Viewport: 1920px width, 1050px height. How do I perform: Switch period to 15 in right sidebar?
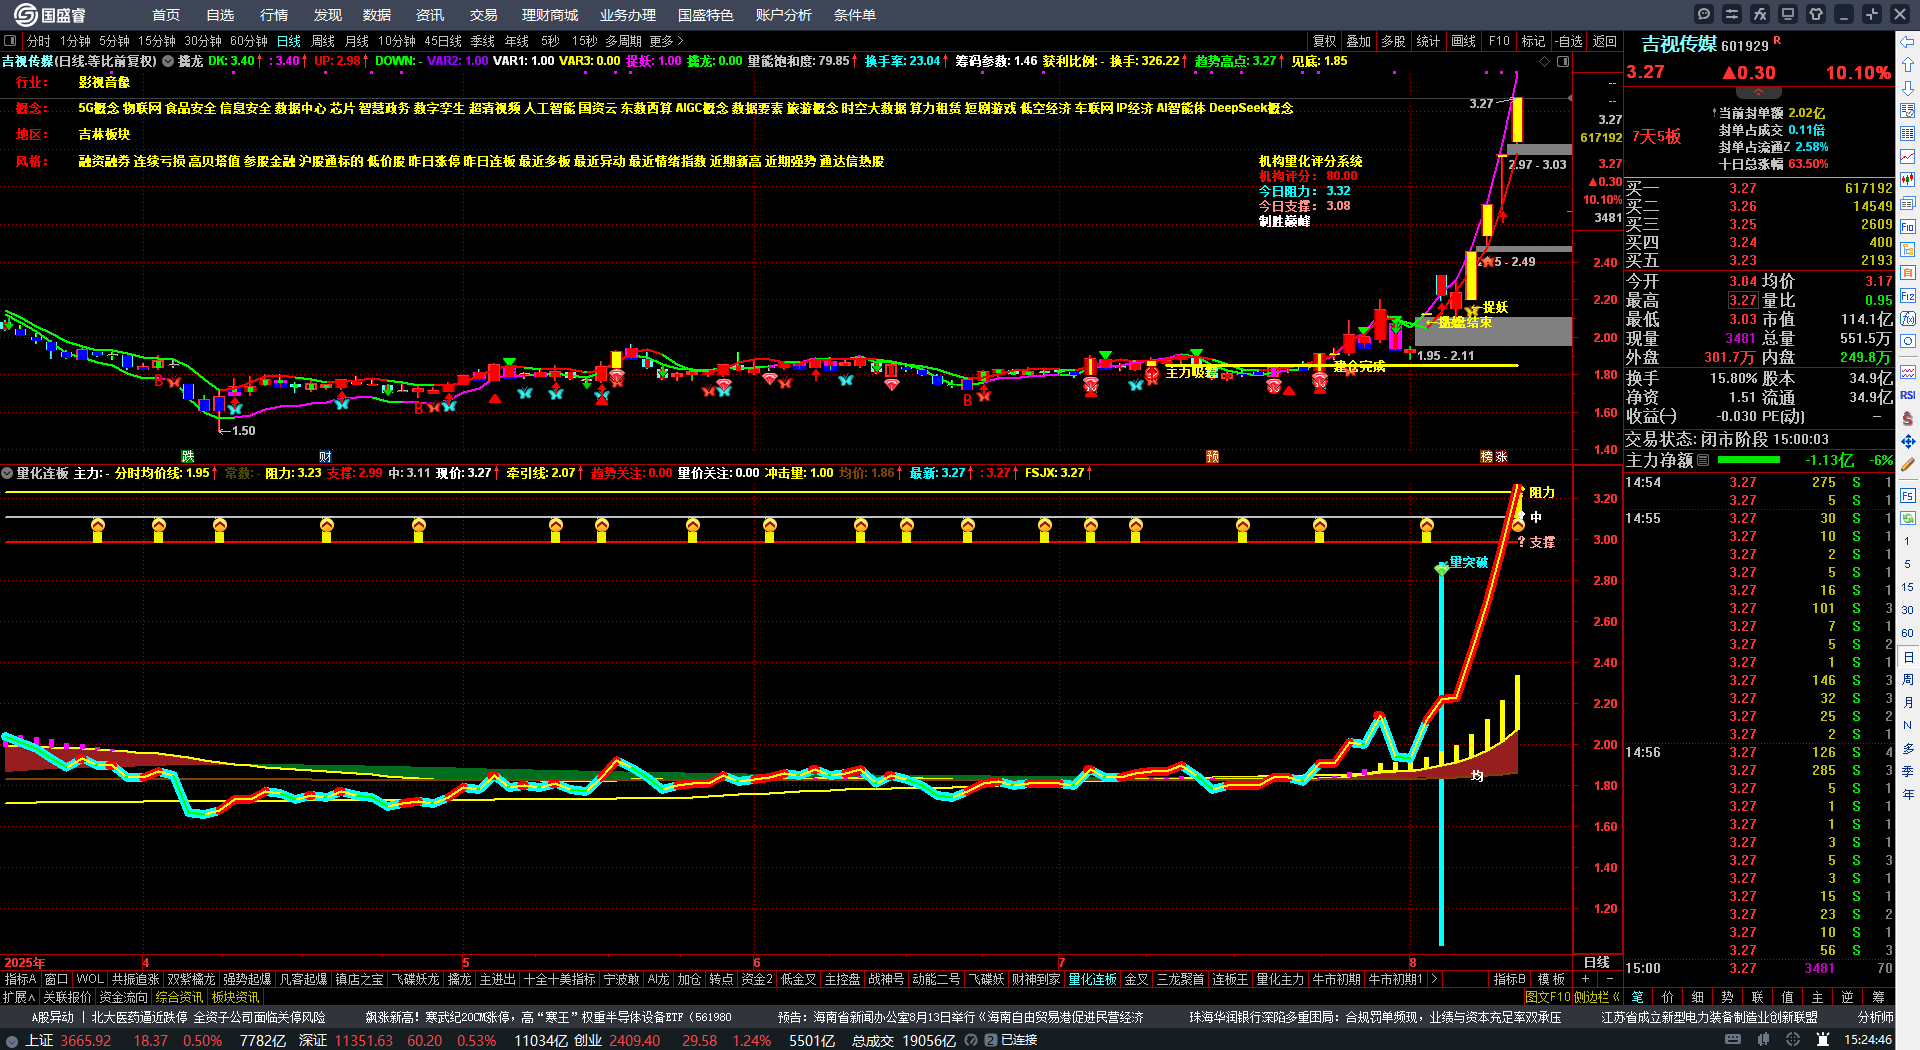tap(1908, 587)
